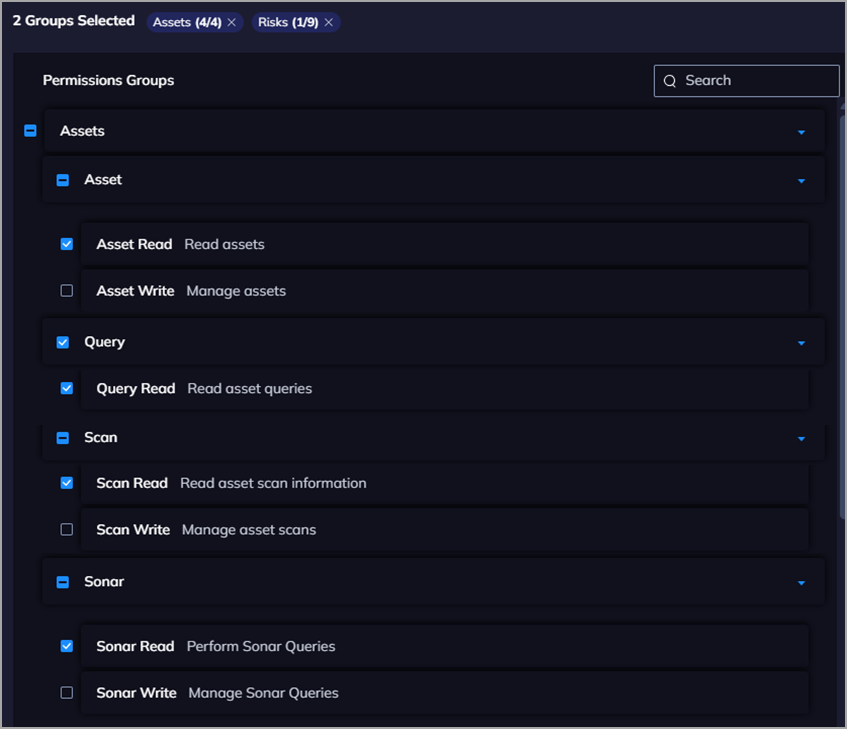This screenshot has width=847, height=729.
Task: Collapse the Asset subgroup using its arrow
Action: (801, 181)
